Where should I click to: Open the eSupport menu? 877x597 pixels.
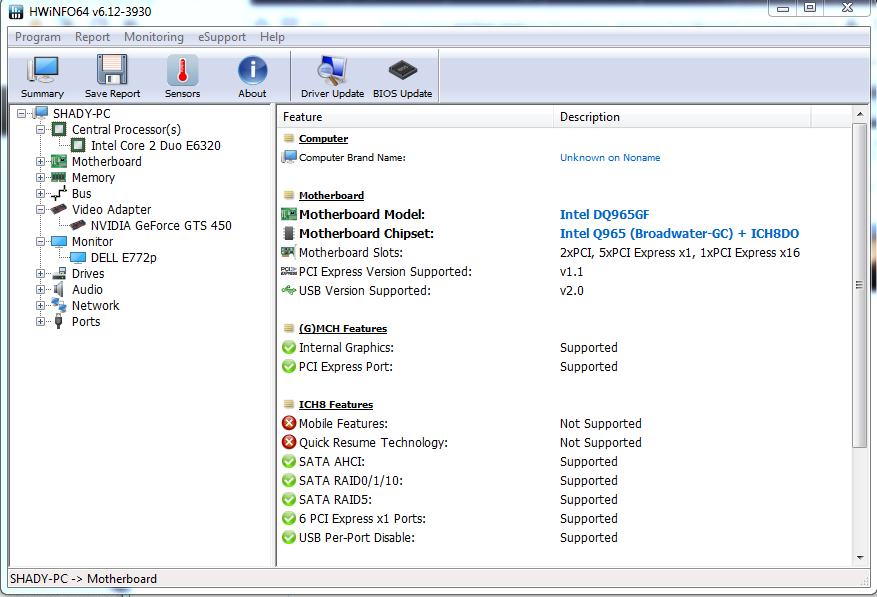coord(222,37)
